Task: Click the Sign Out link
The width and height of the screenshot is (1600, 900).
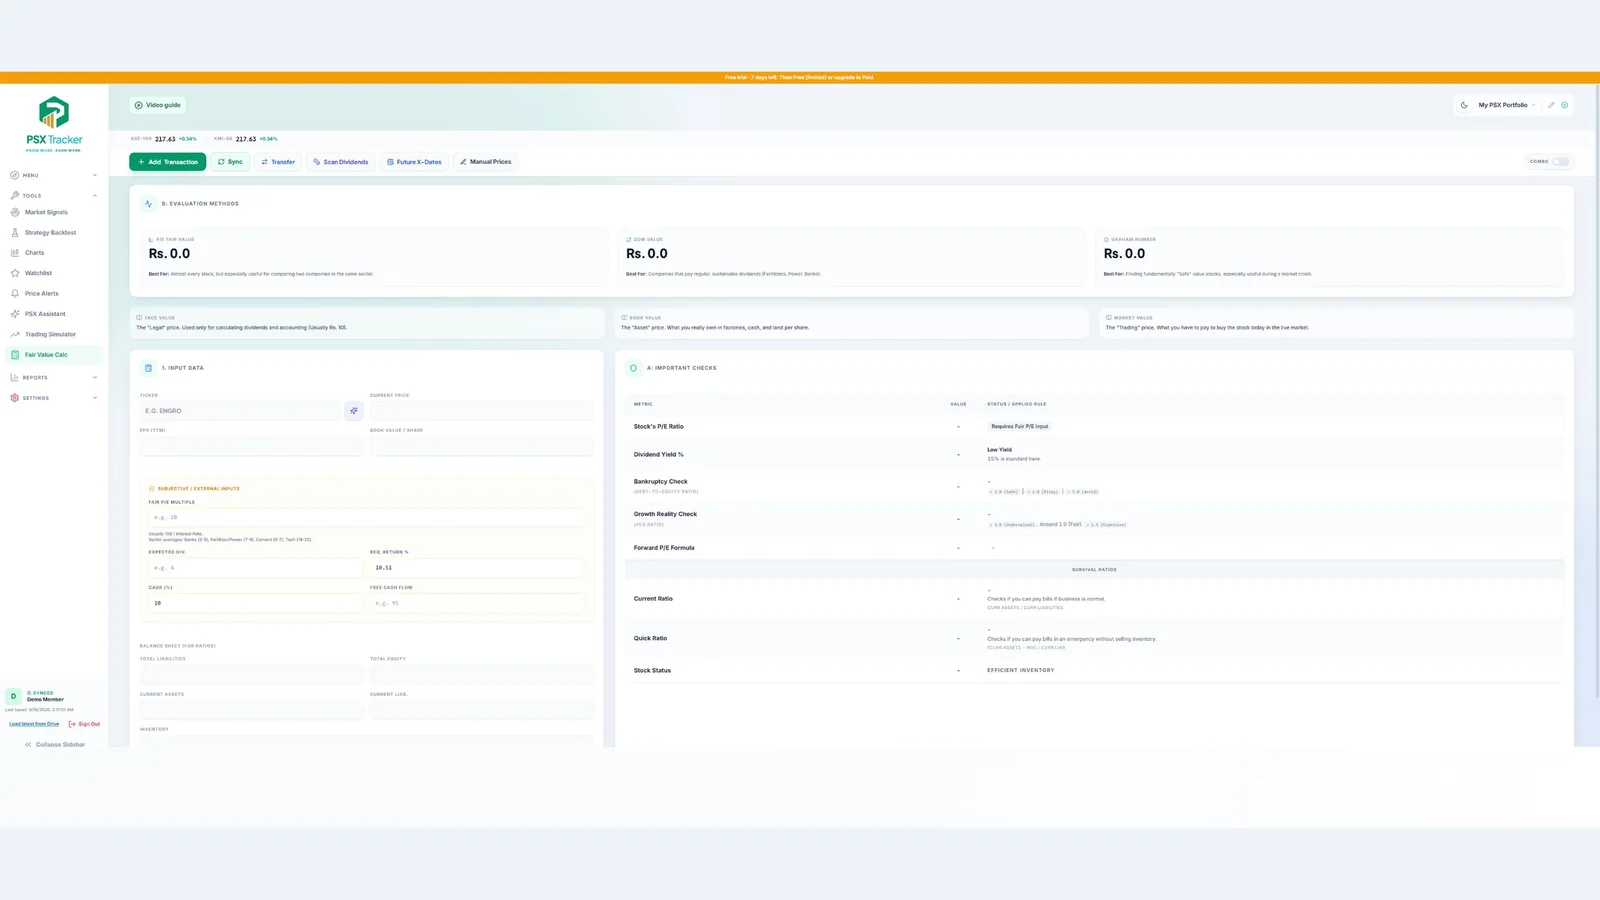Action: [85, 724]
